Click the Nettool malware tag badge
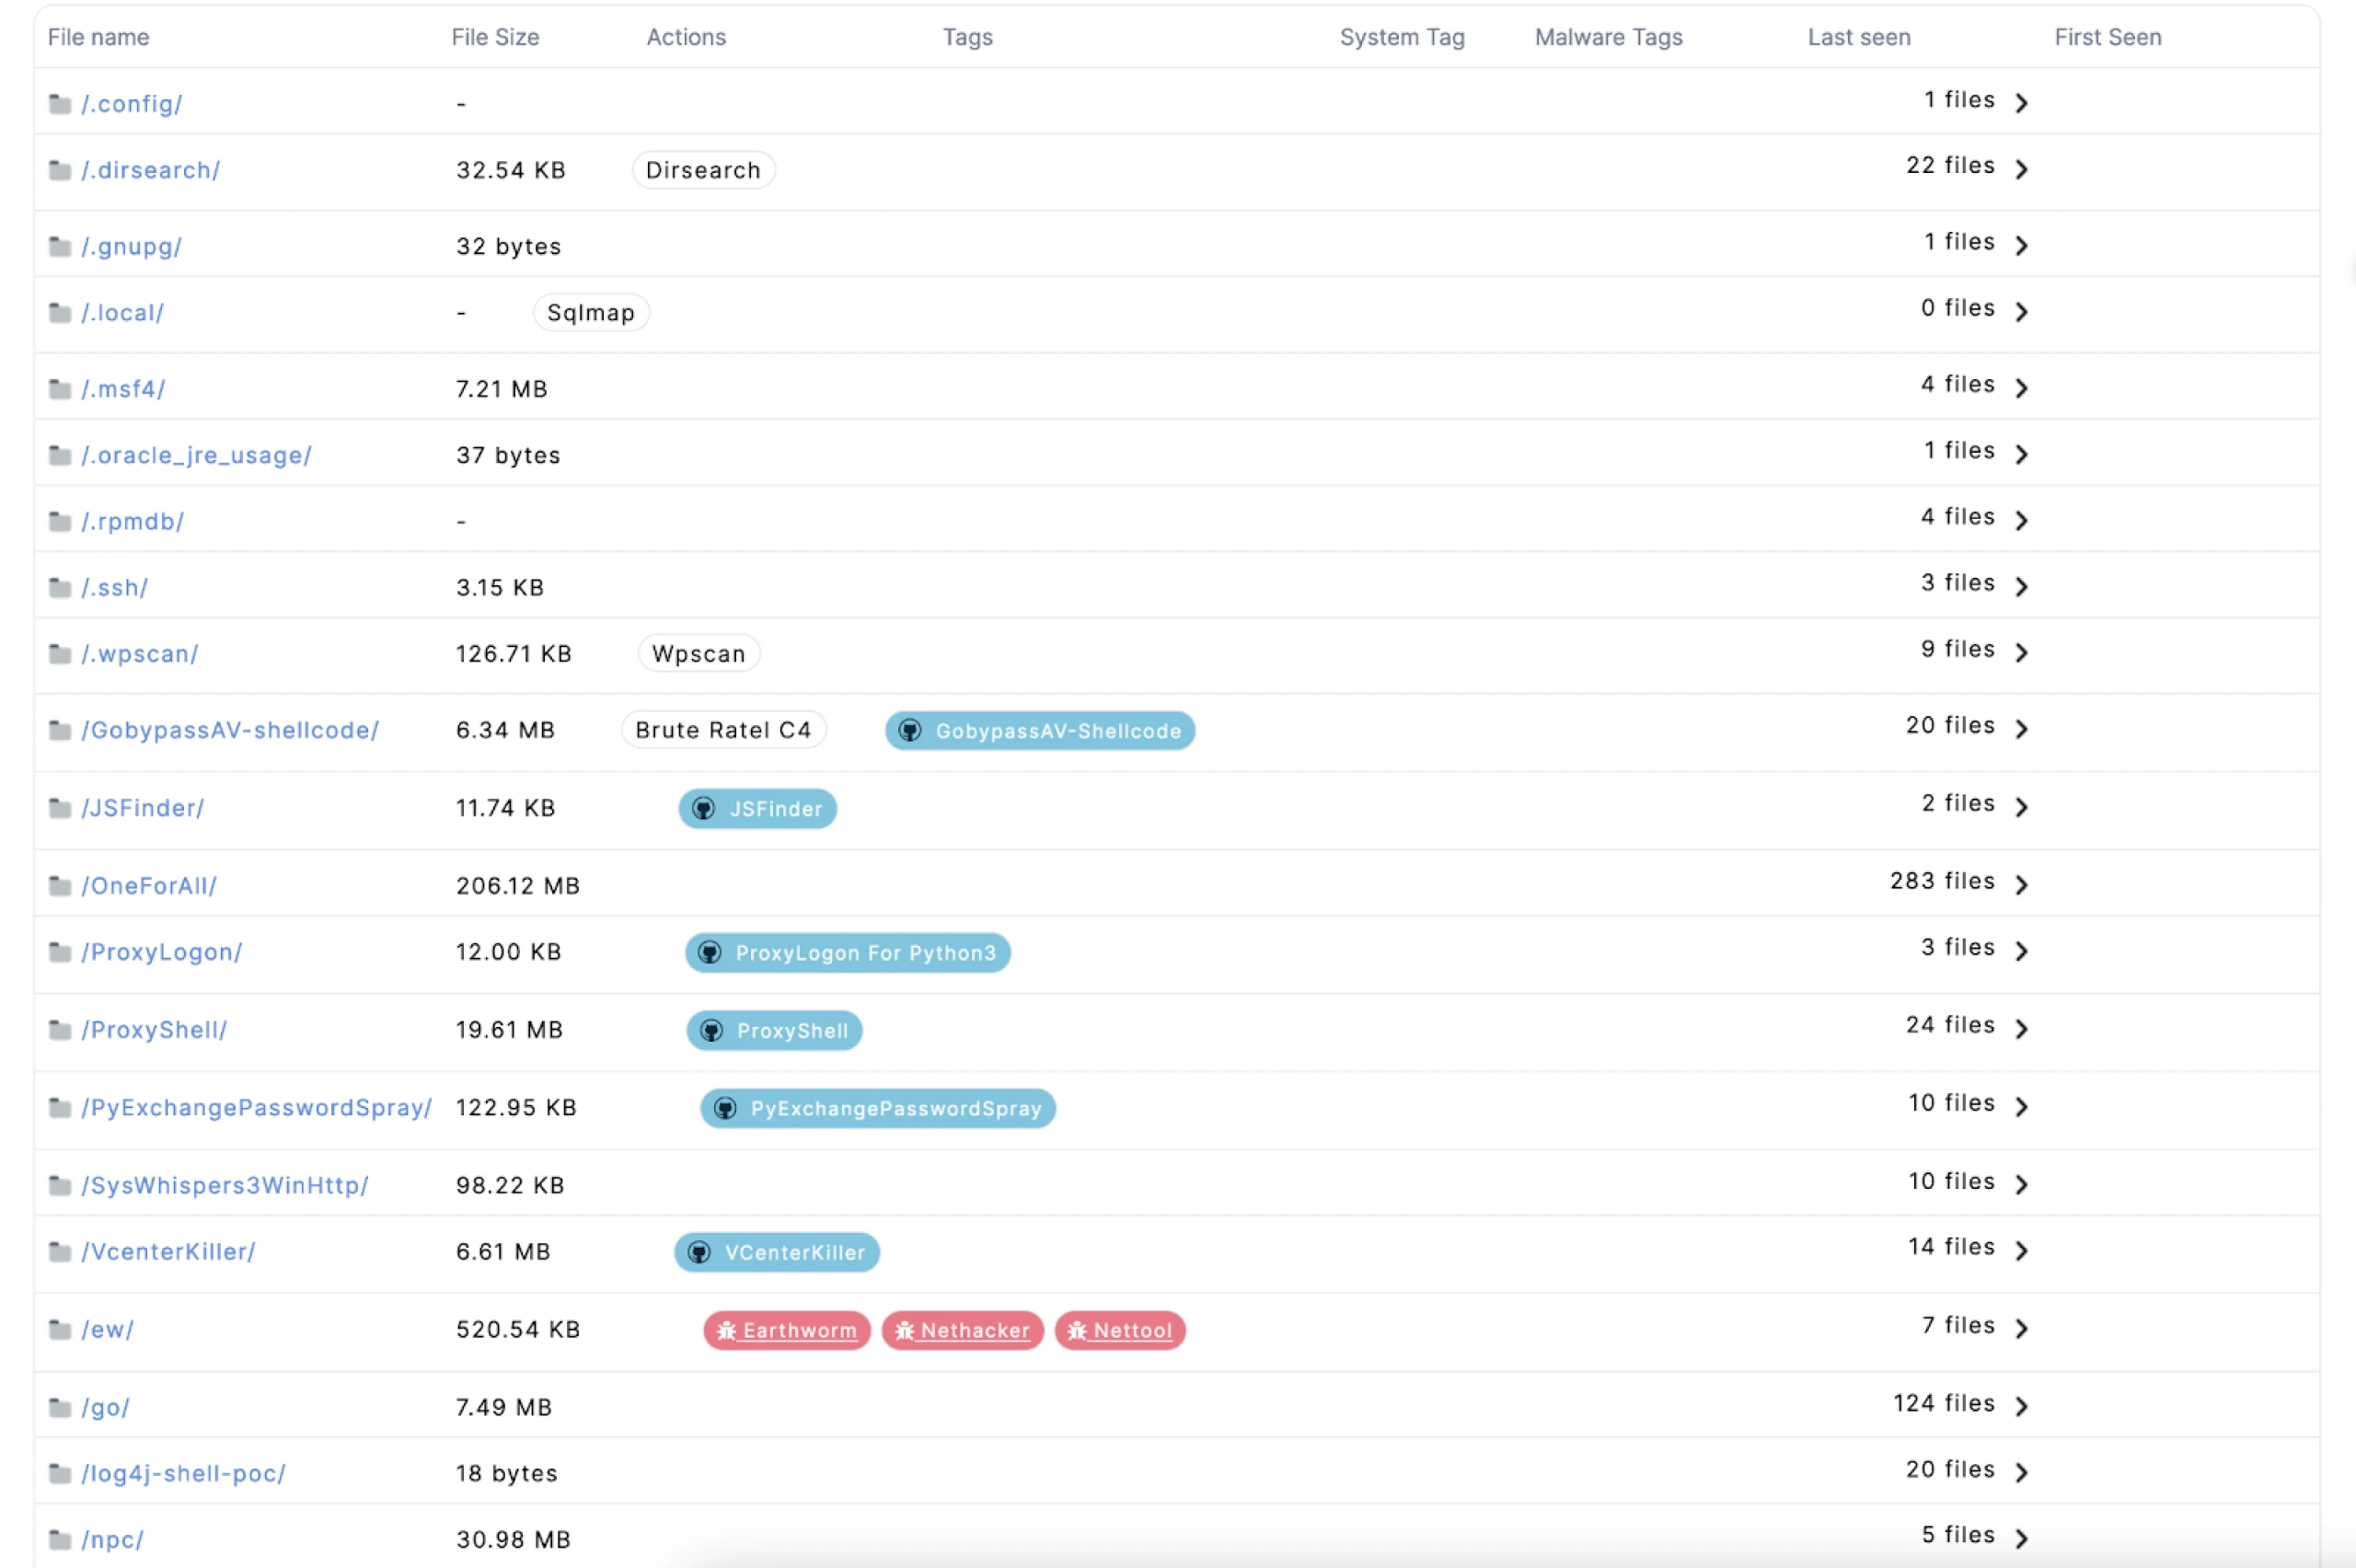The width and height of the screenshot is (2356, 1568). (x=1116, y=1330)
